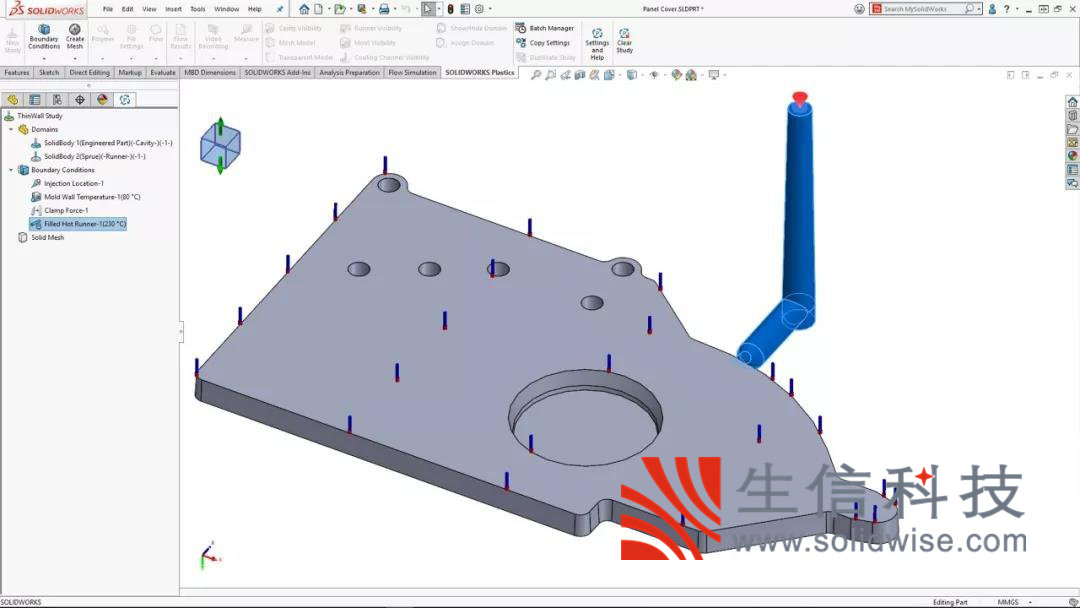Open the Plastics manager panel tab
The width and height of the screenshot is (1080, 608).
click(x=125, y=100)
